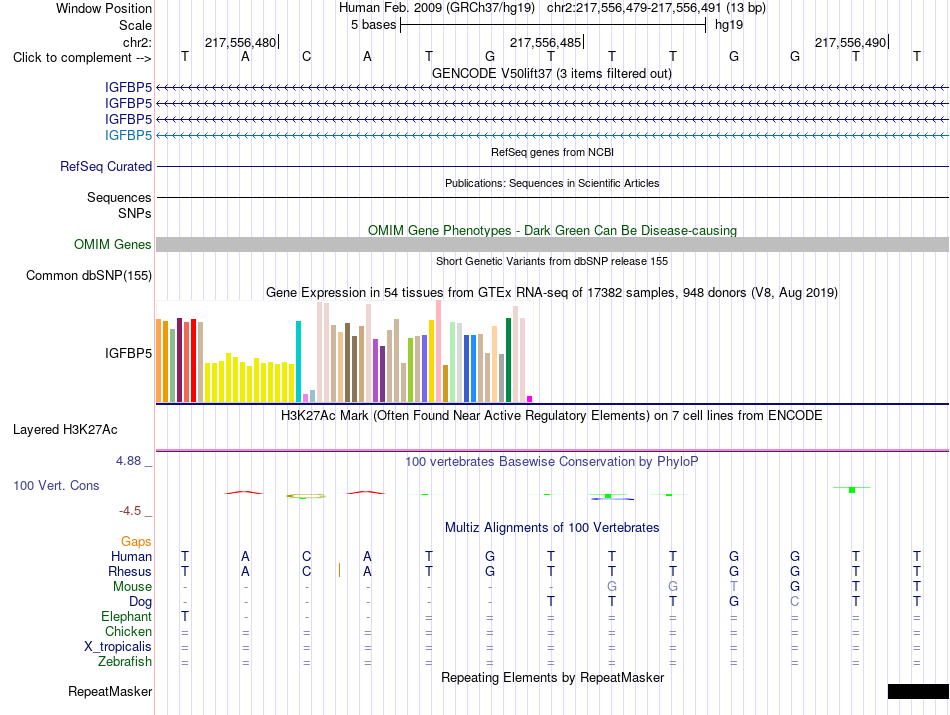Click the Window Position label
950x715 pixels.
(x=104, y=8)
